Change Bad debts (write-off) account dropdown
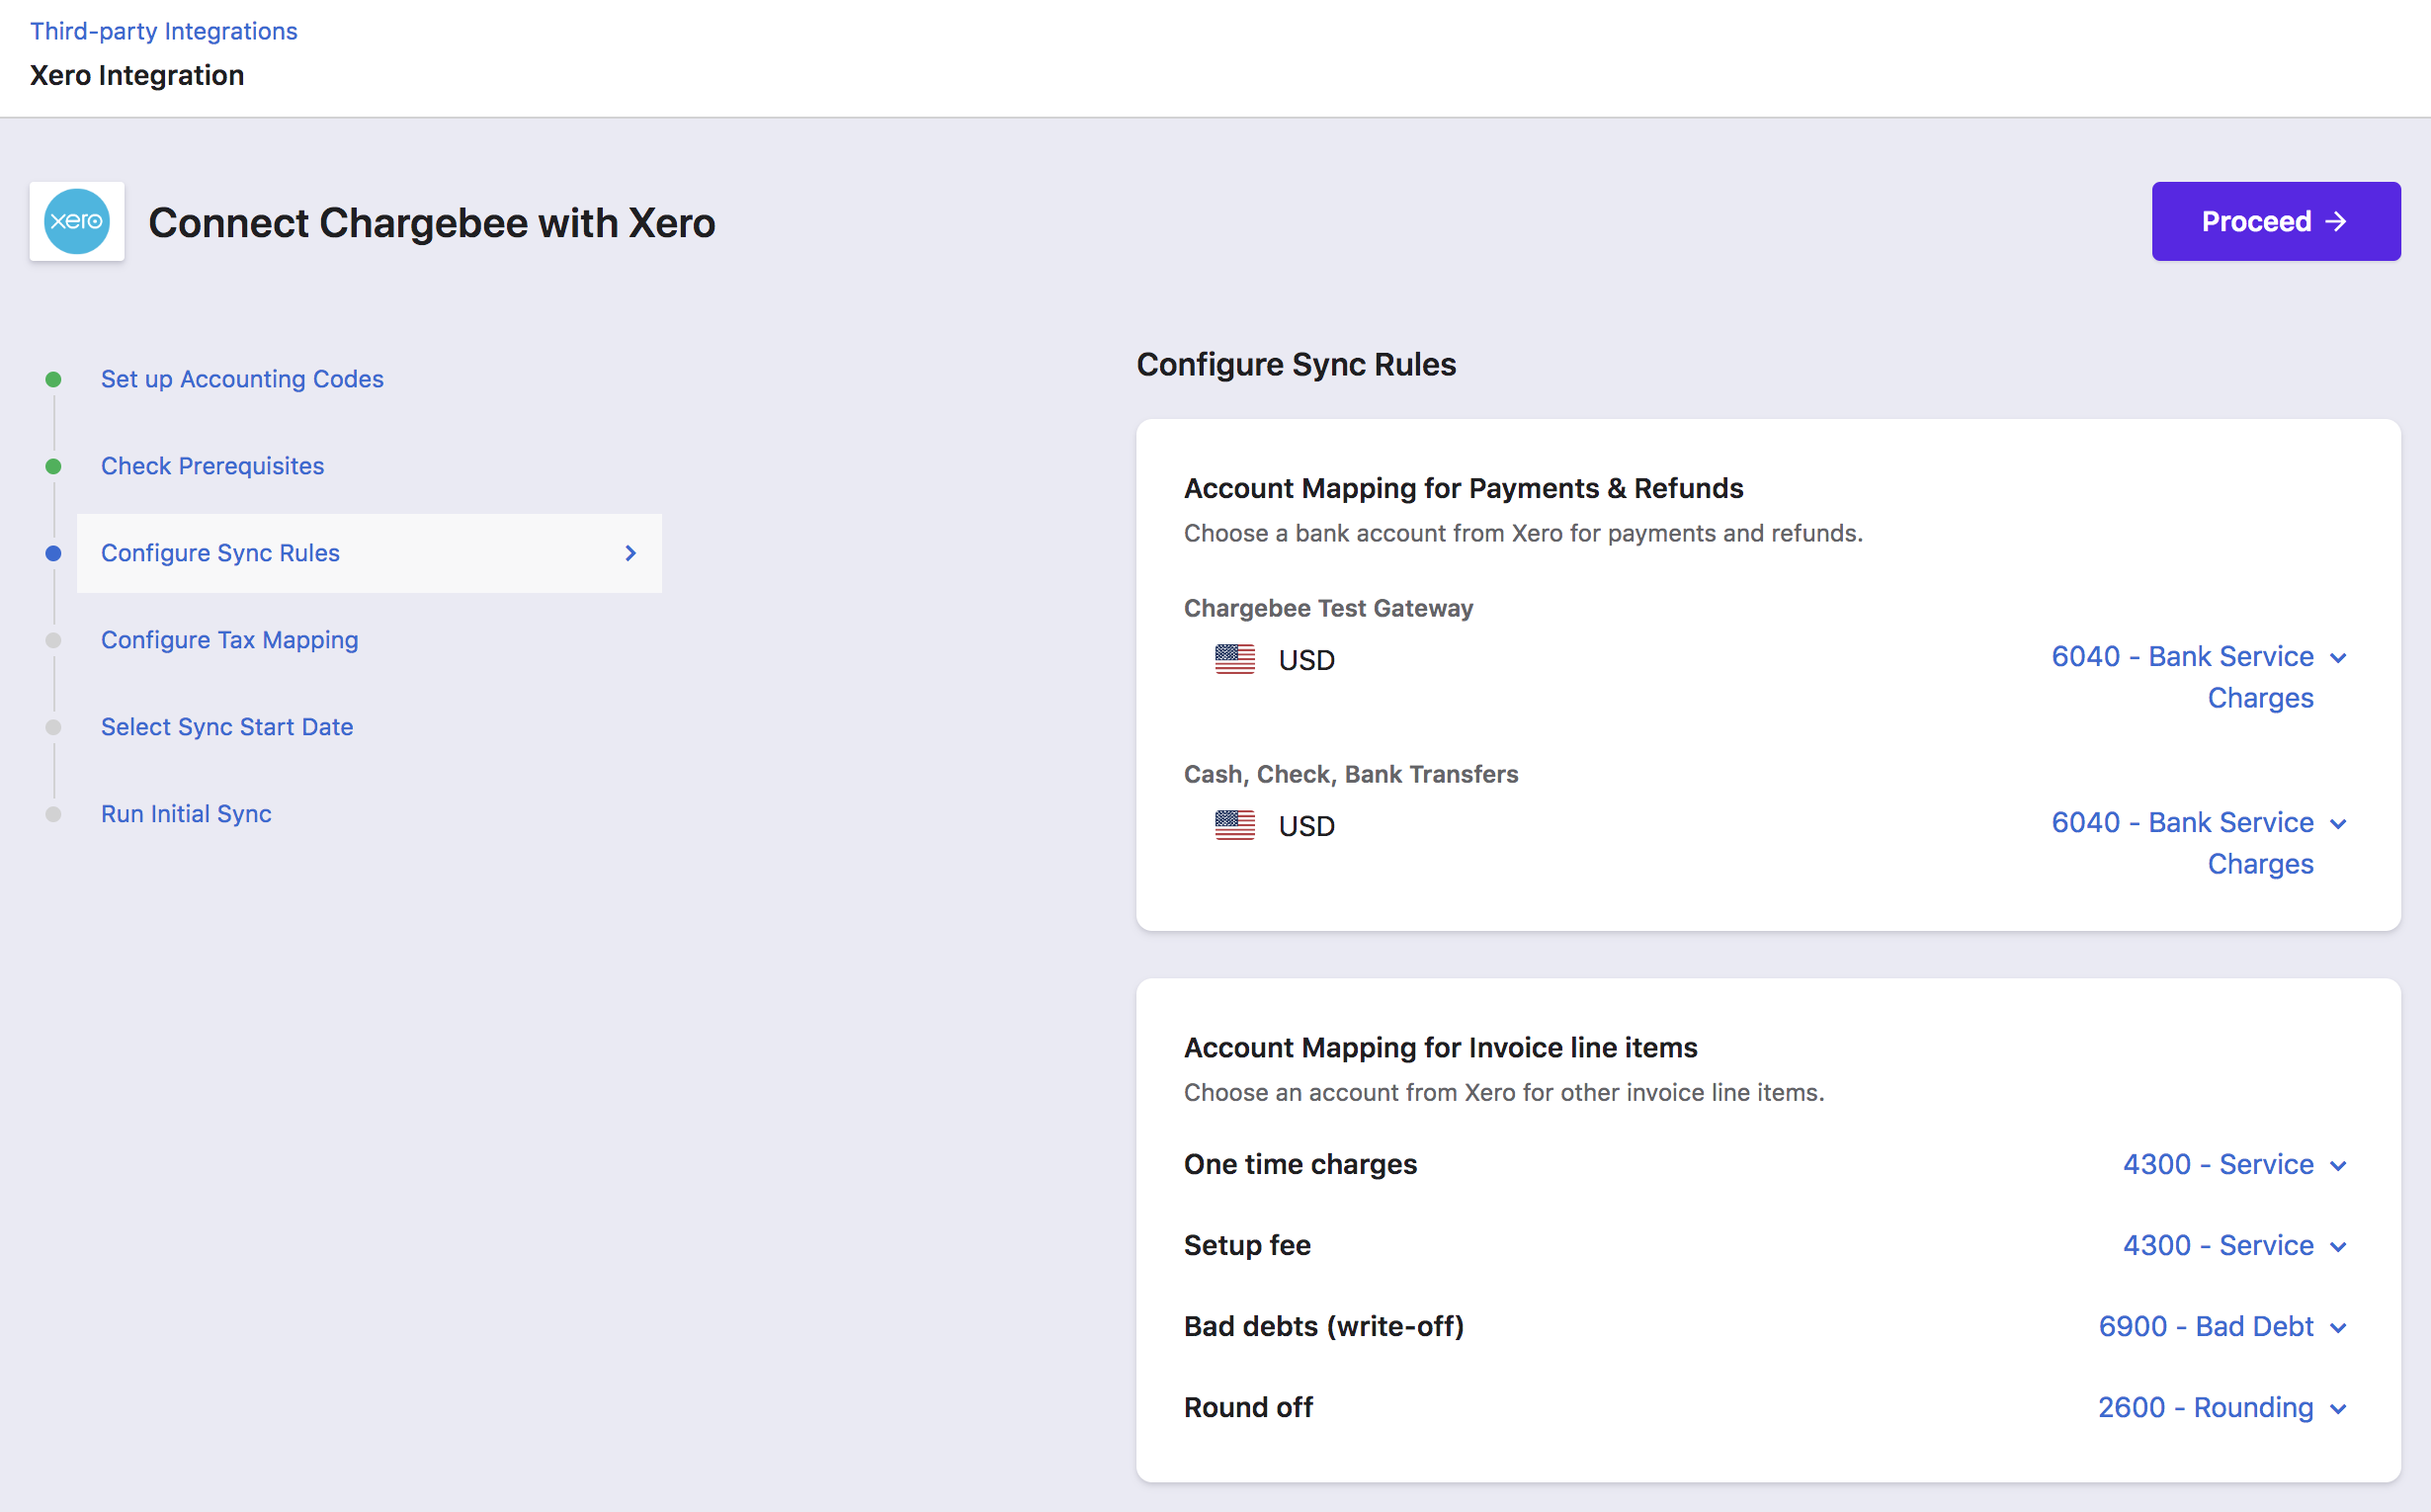The height and width of the screenshot is (1512, 2431). tap(2222, 1326)
